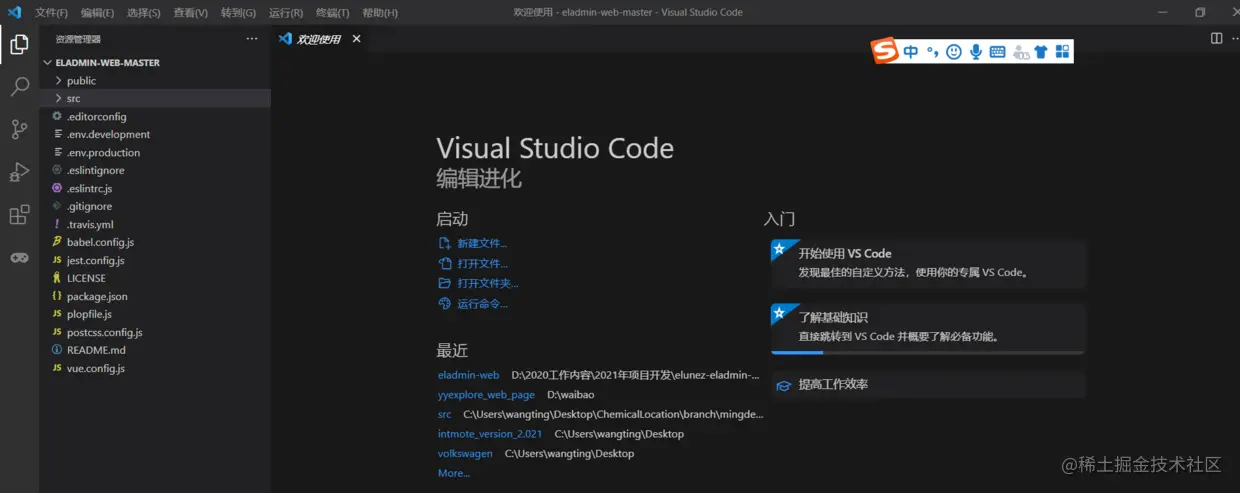Open the 编辑(E) menu
This screenshot has width=1240, height=493.
tap(97, 13)
